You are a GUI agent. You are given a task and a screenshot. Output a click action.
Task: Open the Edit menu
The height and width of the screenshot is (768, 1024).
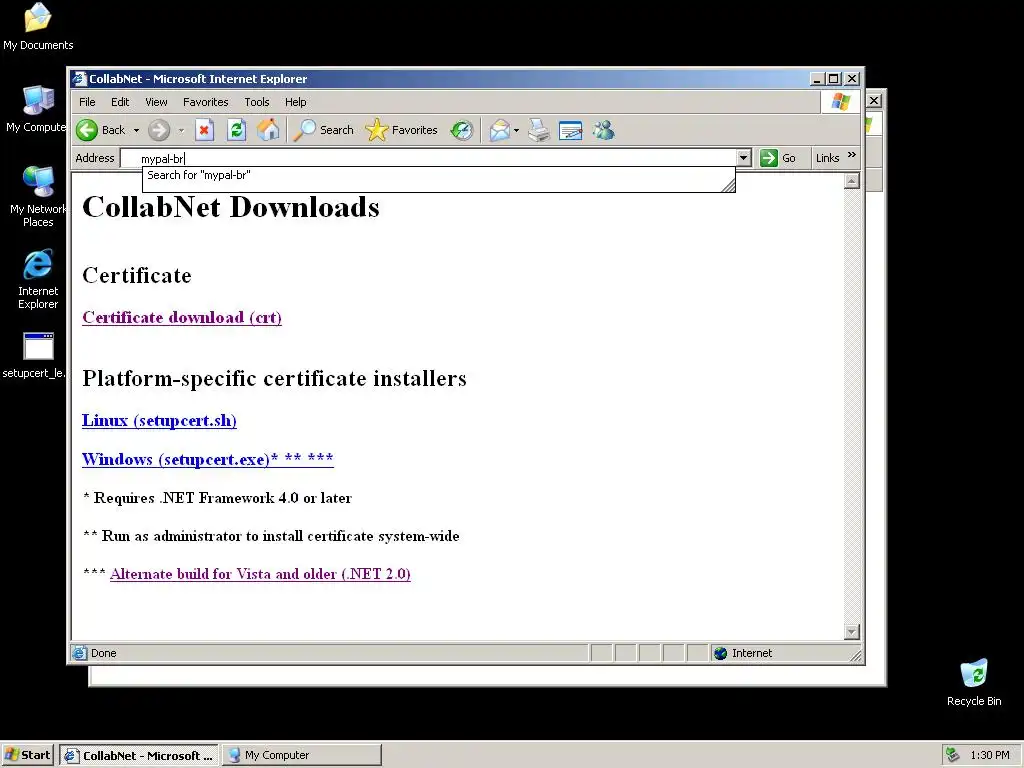[120, 102]
